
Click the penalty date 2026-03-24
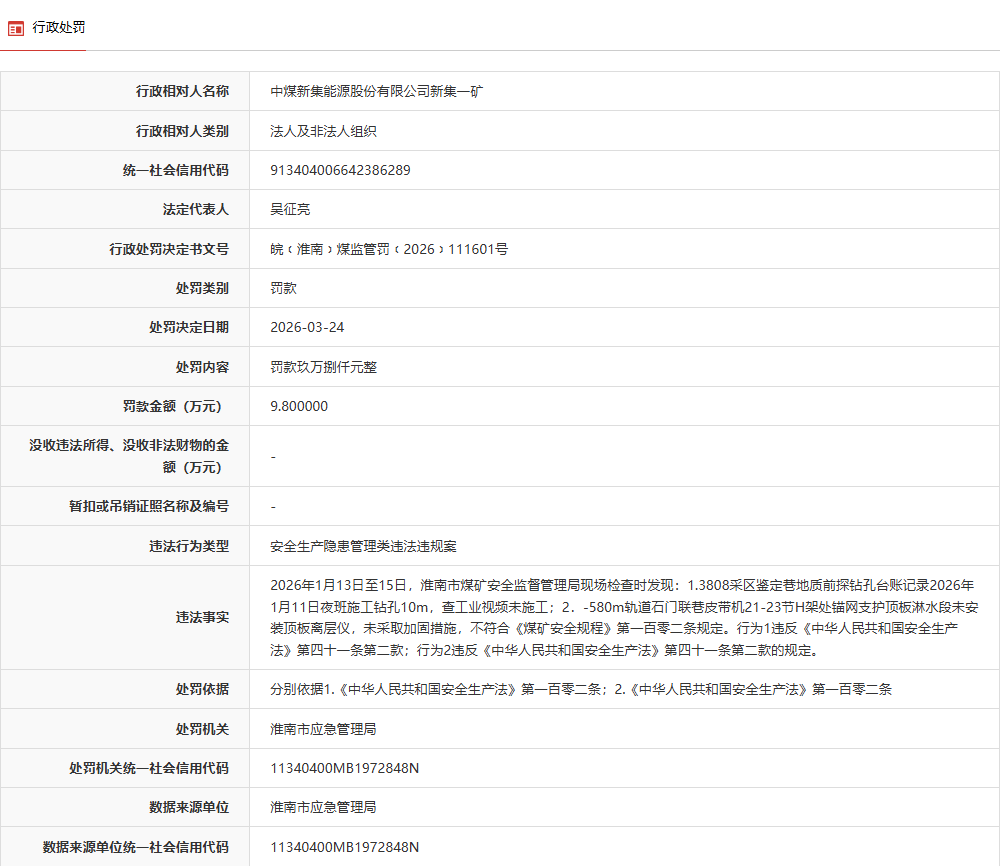[x=307, y=327]
